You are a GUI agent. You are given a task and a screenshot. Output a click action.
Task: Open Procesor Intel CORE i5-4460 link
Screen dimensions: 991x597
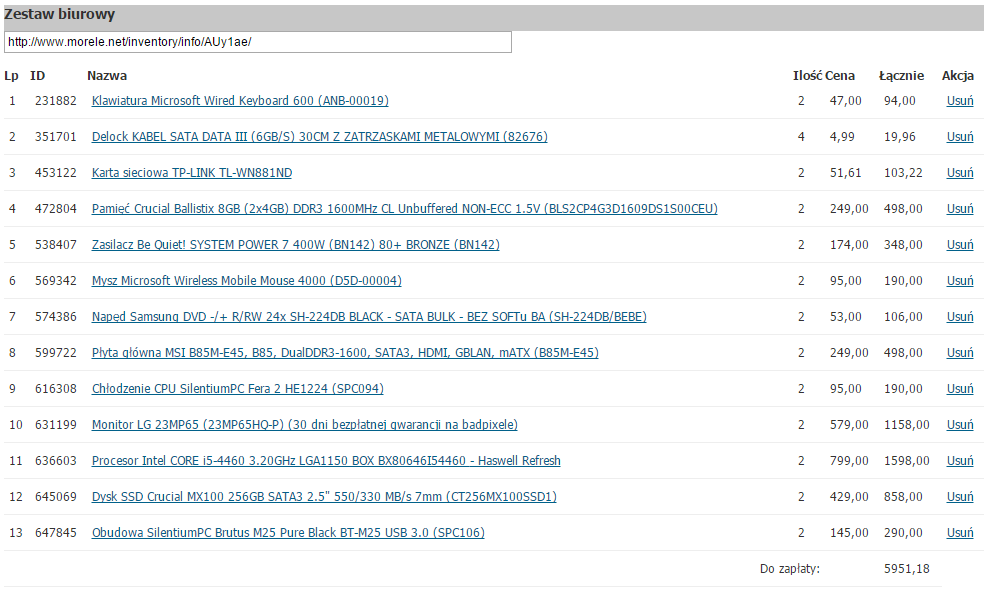326,461
